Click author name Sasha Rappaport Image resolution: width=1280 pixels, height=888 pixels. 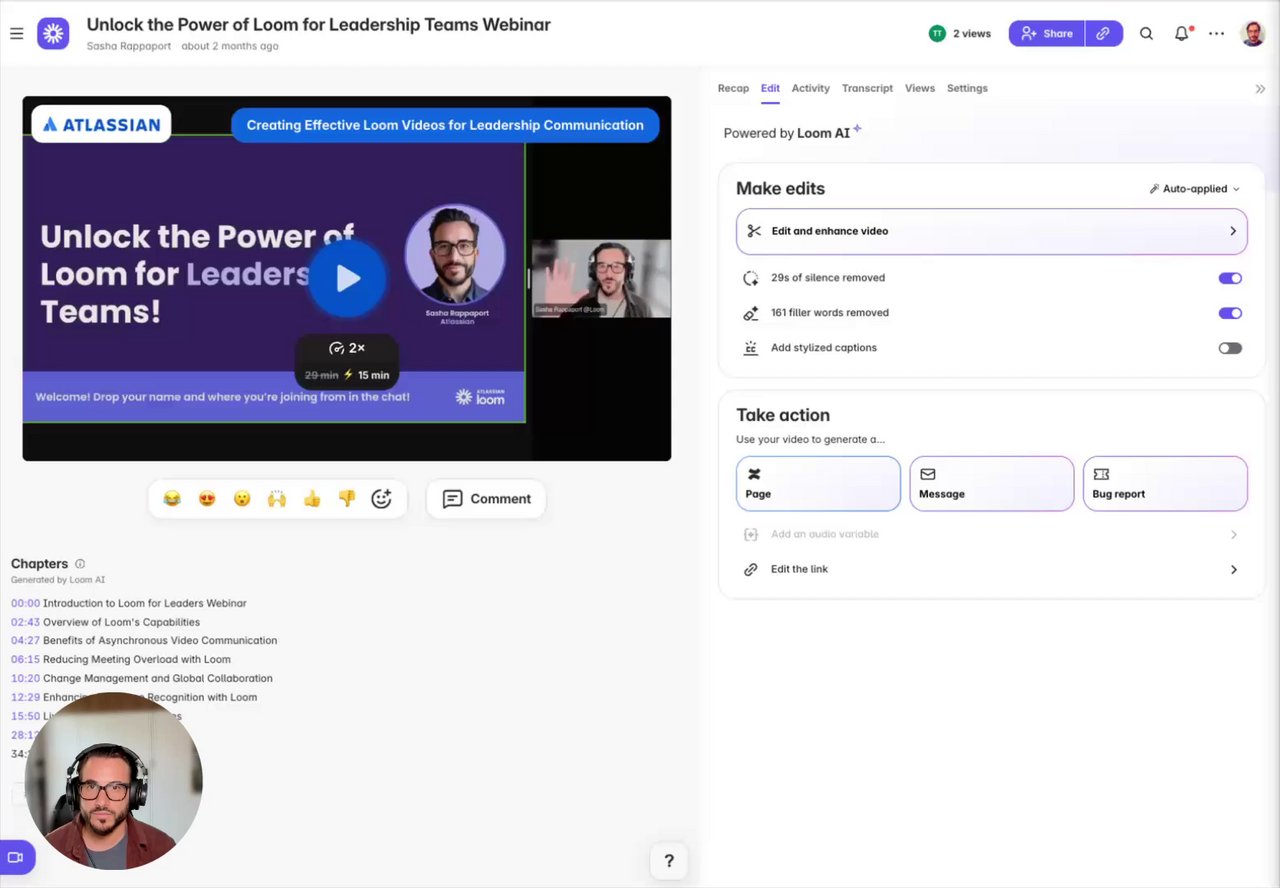pyautogui.click(x=129, y=46)
